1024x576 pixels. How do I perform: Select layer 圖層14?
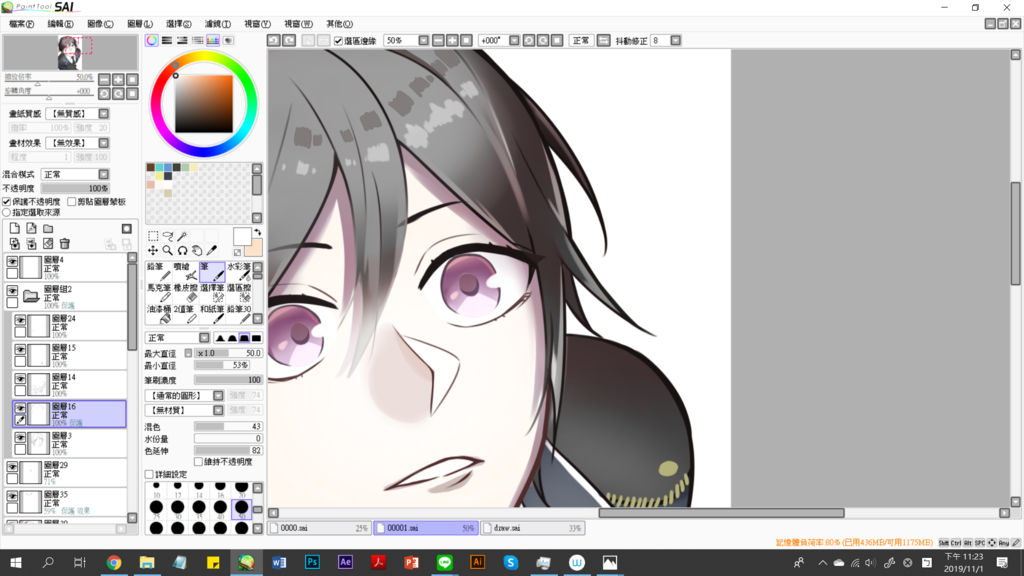pyautogui.click(x=70, y=385)
